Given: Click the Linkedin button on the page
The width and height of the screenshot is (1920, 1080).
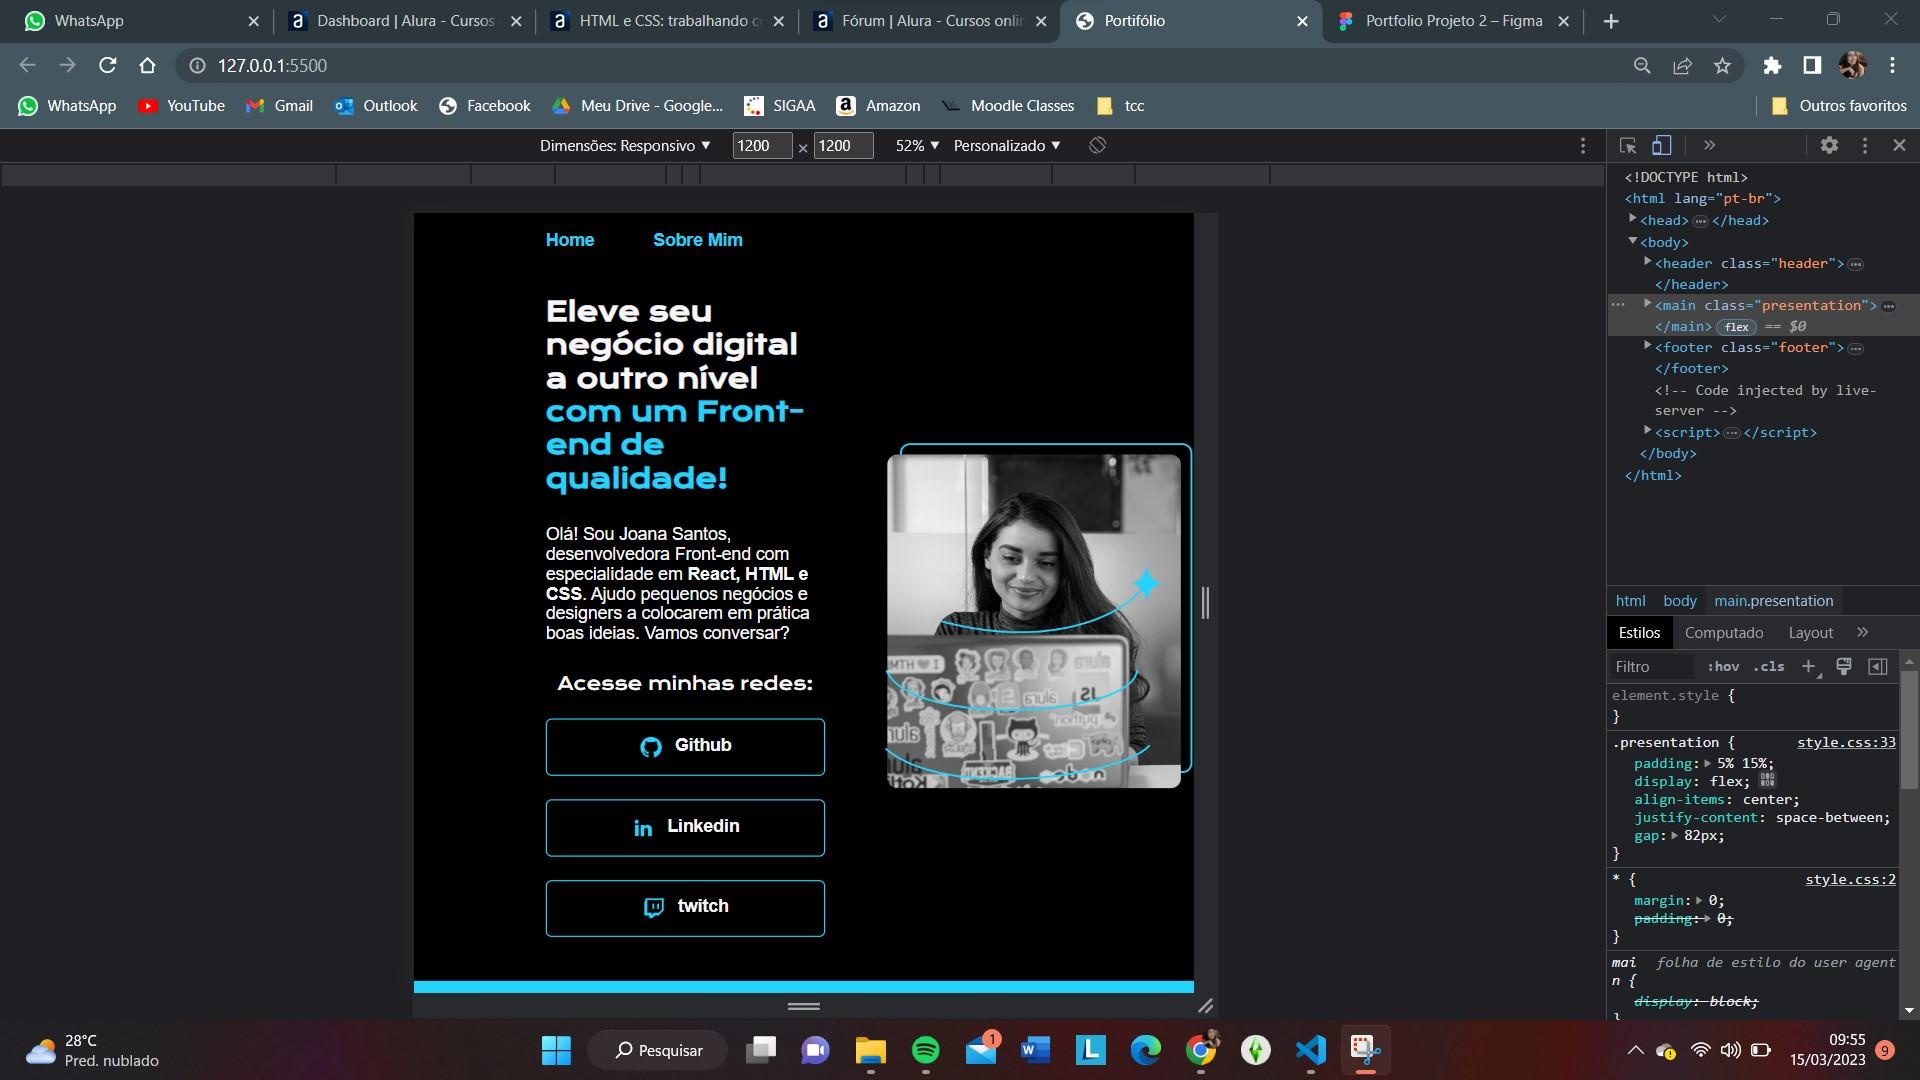Looking at the screenshot, I should [685, 828].
